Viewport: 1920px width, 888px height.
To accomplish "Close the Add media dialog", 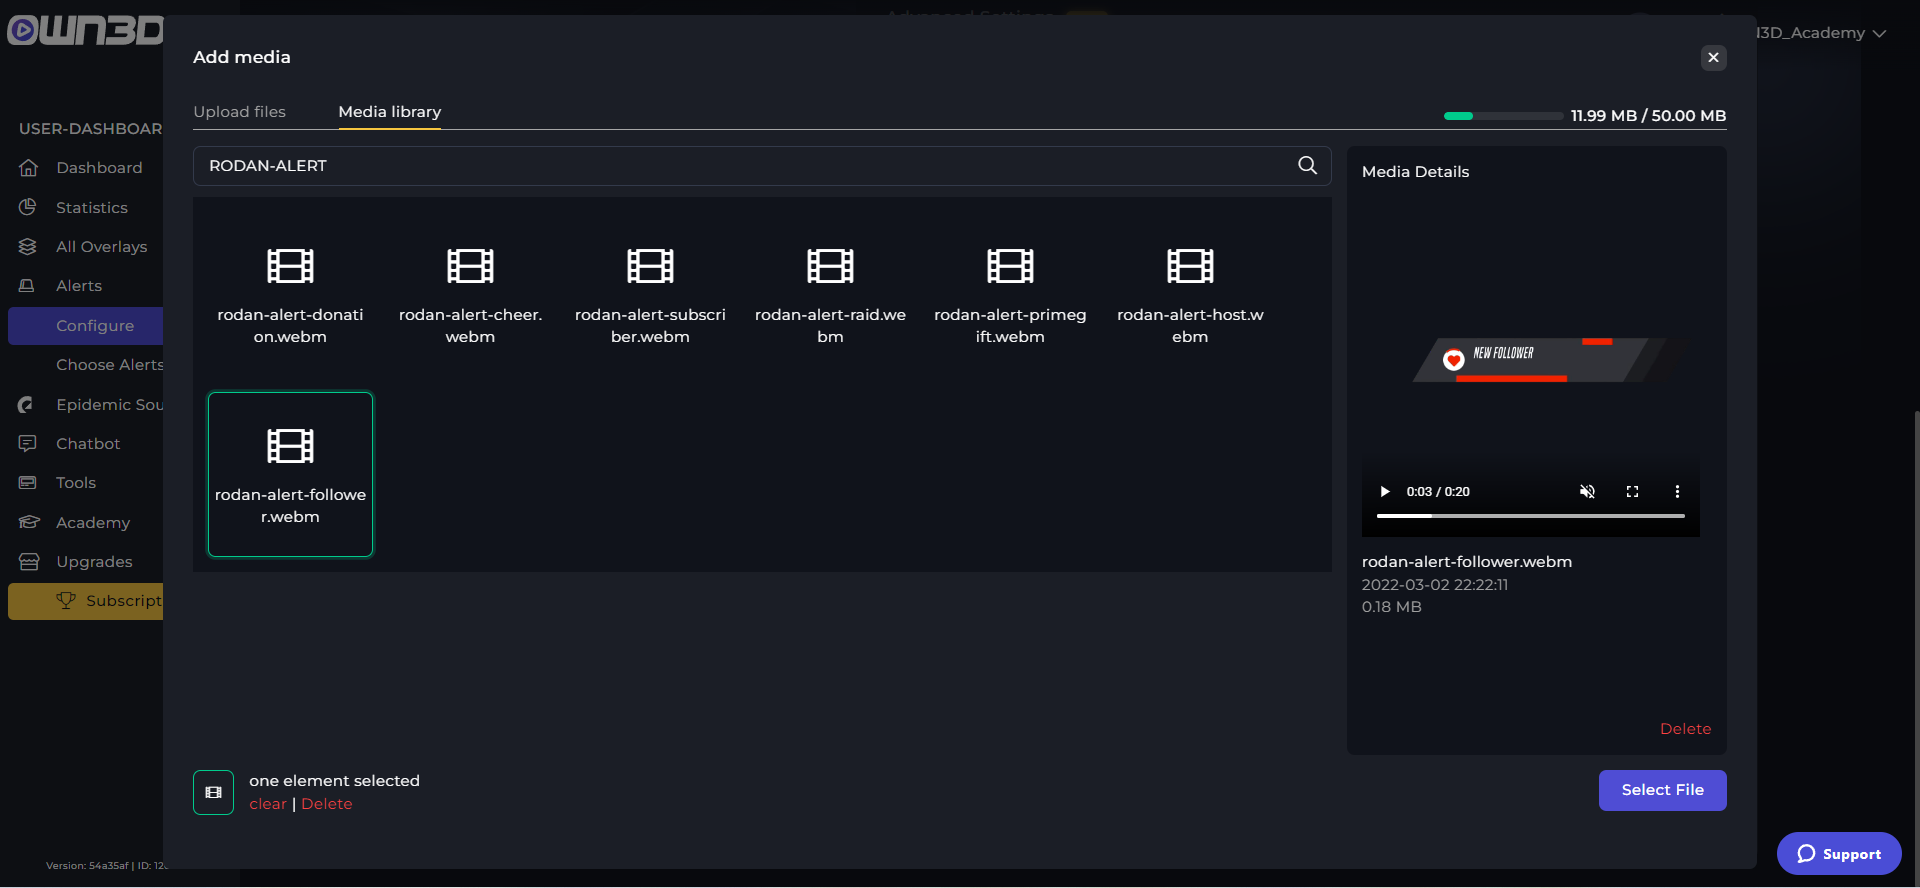I will tap(1713, 58).
